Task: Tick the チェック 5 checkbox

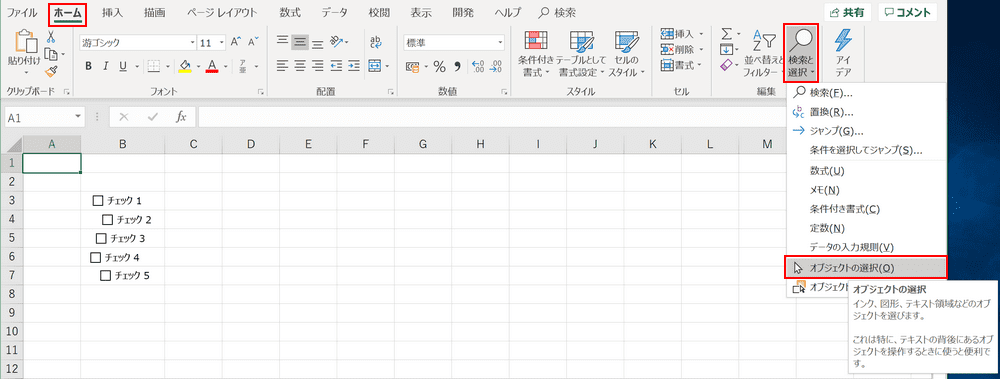Action: click(x=105, y=276)
